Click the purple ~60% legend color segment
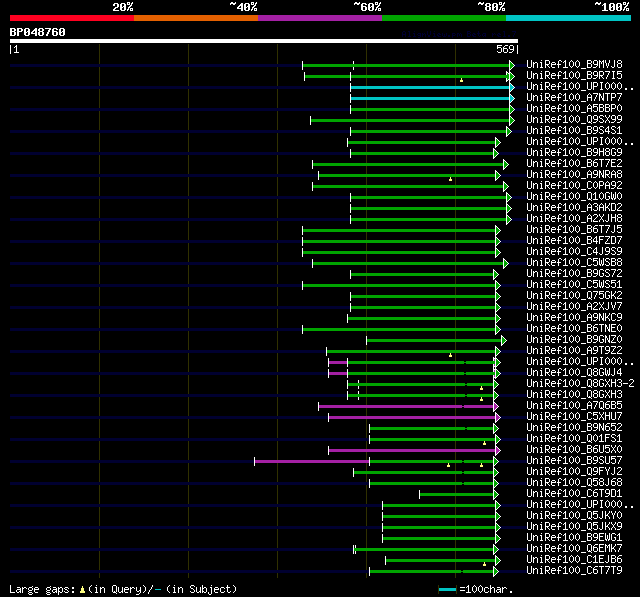 tap(320, 18)
